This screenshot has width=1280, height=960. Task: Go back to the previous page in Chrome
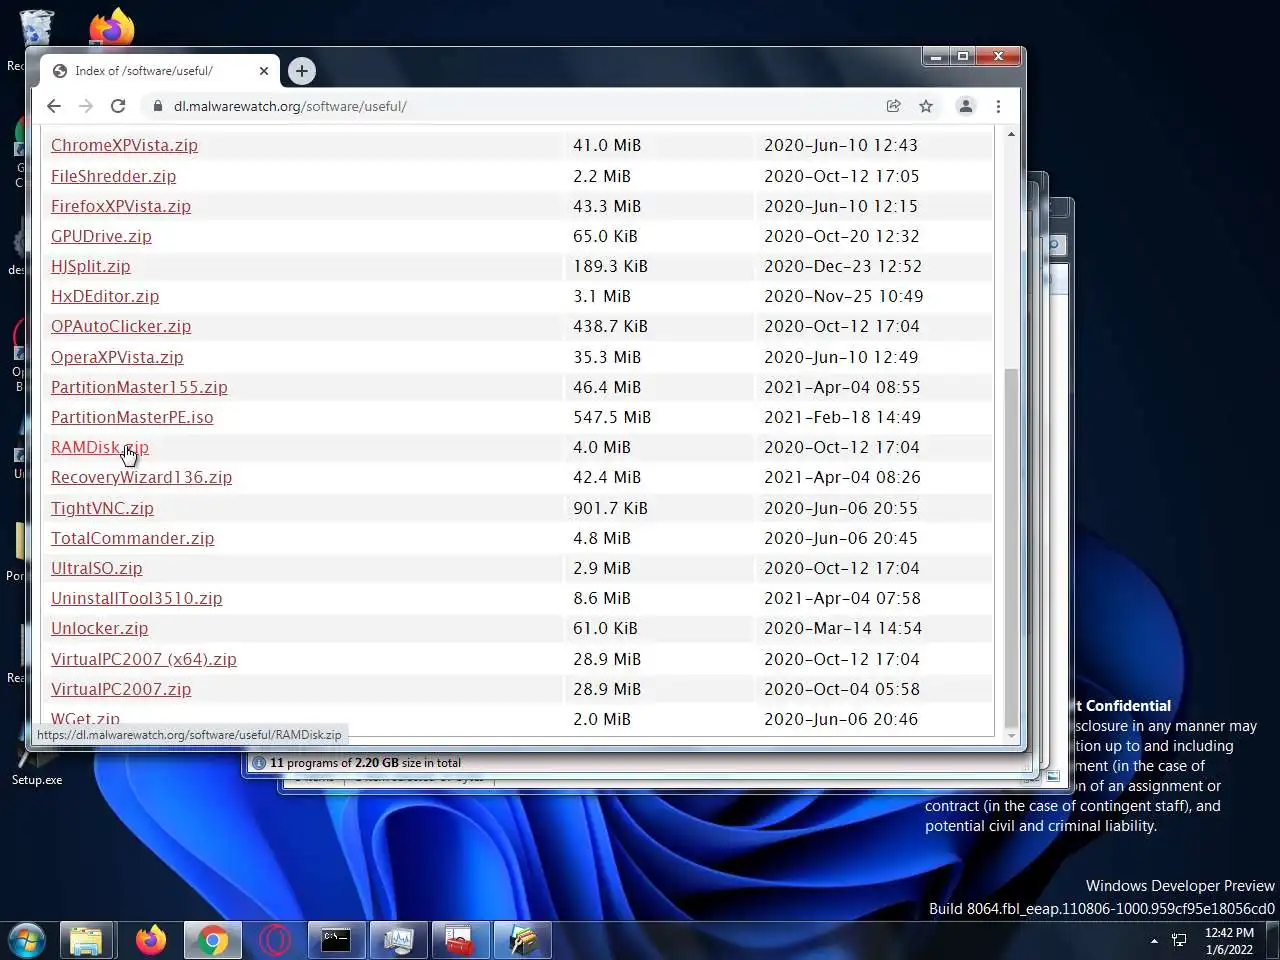click(x=54, y=106)
